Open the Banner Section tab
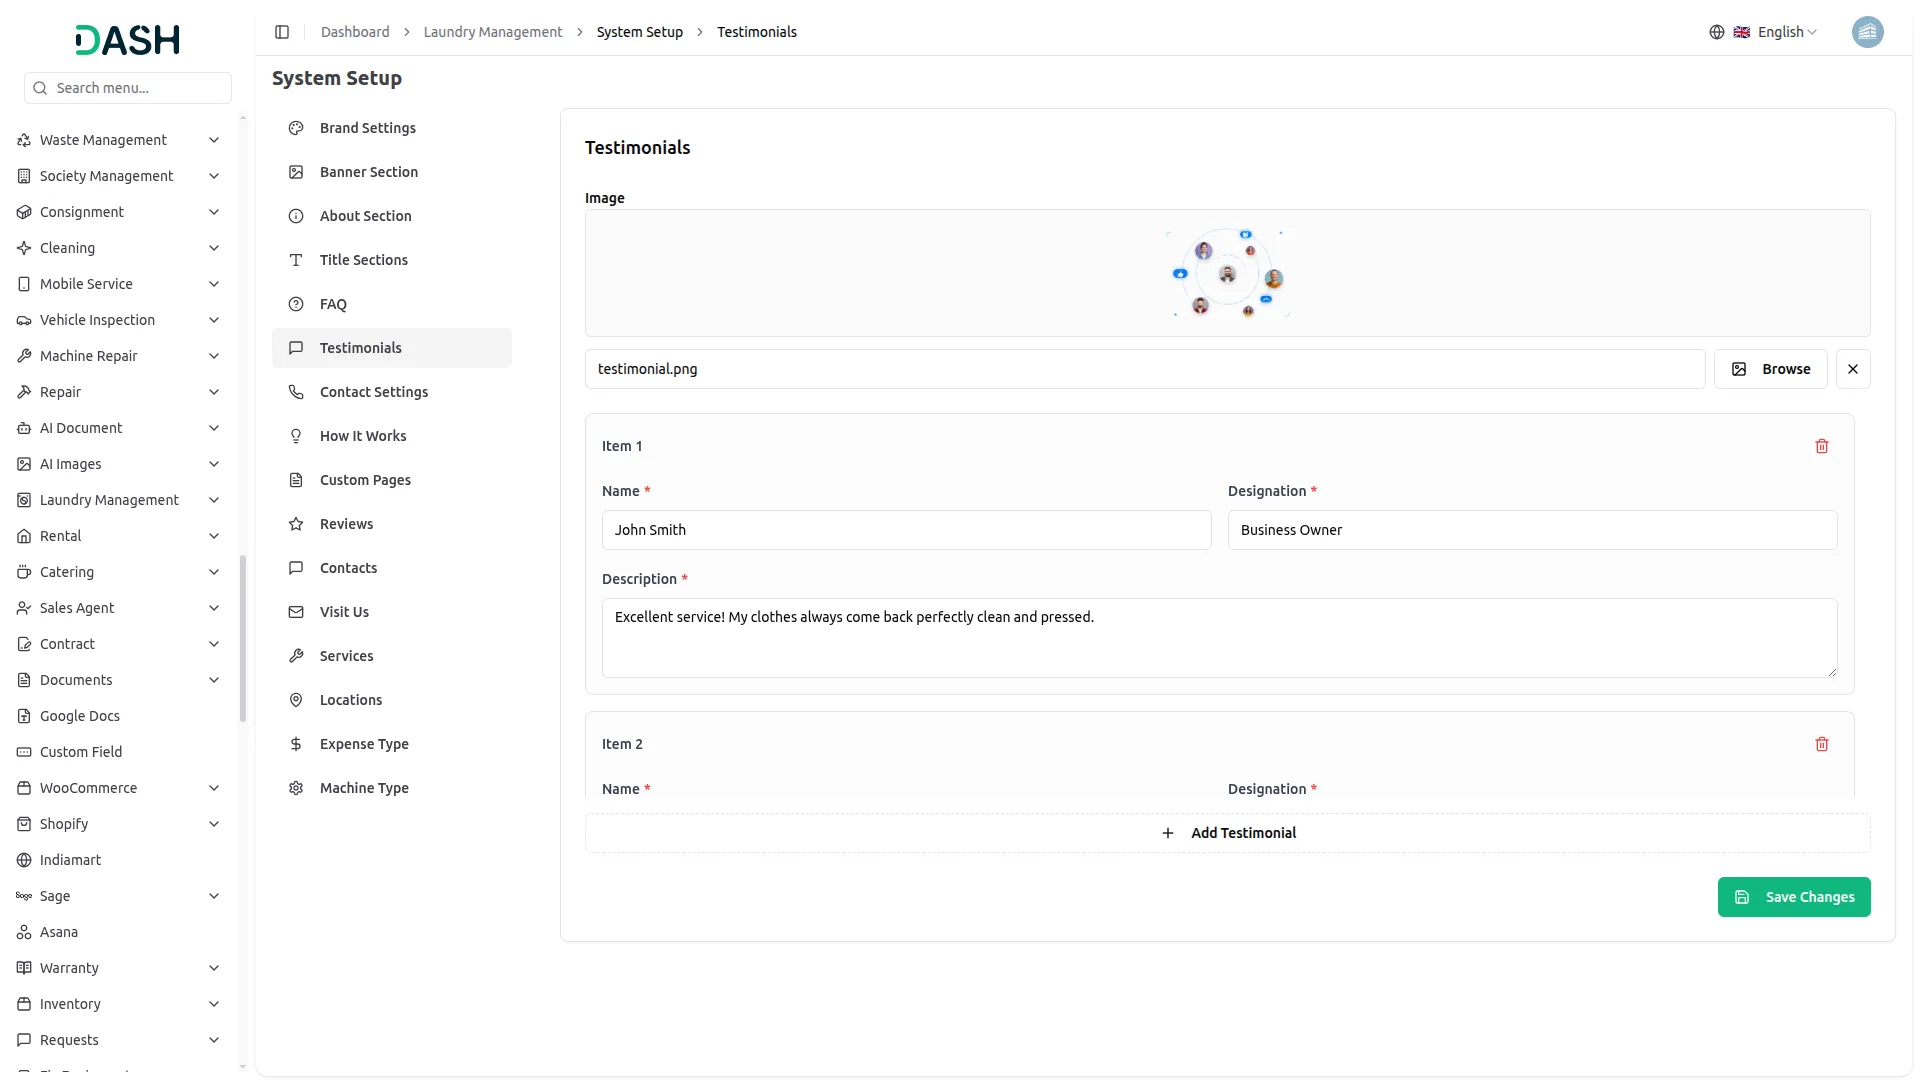Image resolution: width=1920 pixels, height=1080 pixels. [x=368, y=171]
